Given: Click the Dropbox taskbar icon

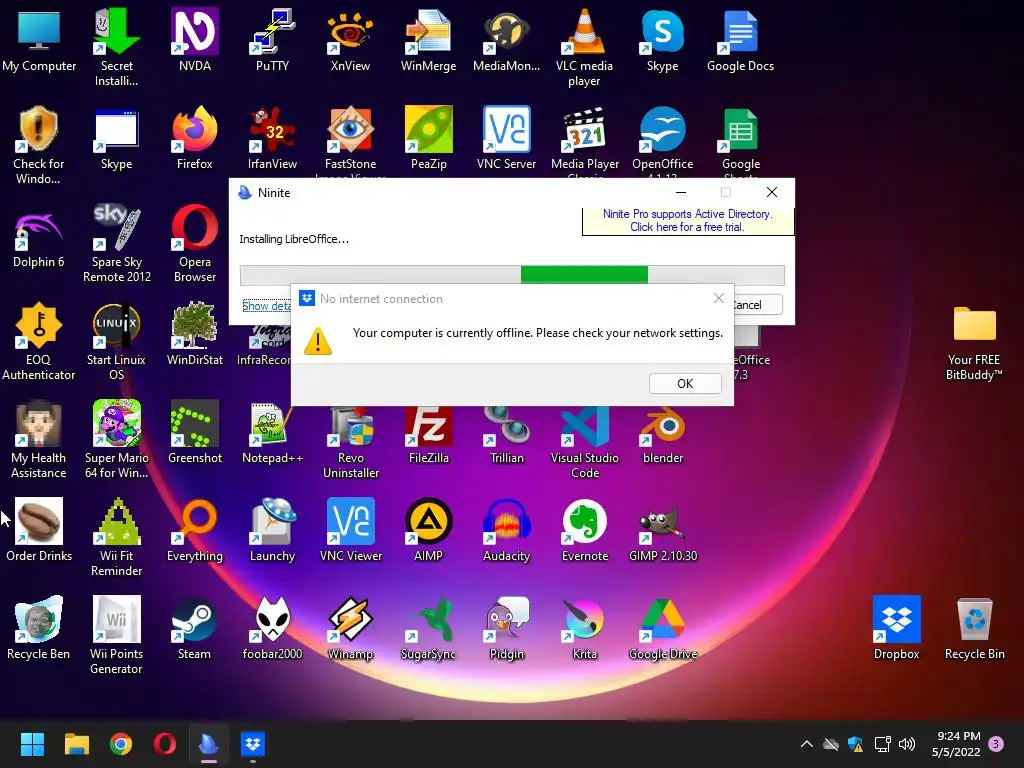Looking at the screenshot, I should (253, 744).
